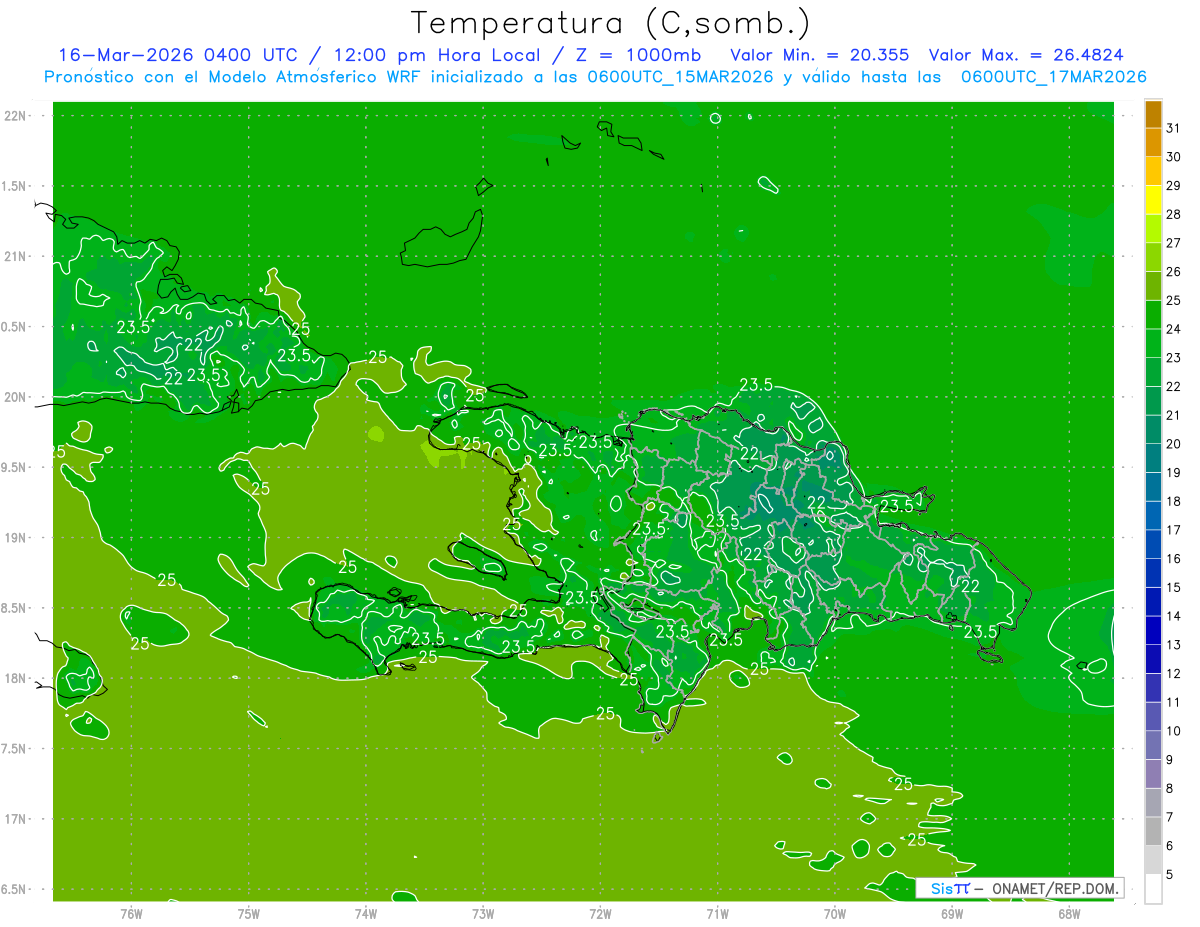Pick the lime swatch between legend 27 and 28

tap(1153, 228)
